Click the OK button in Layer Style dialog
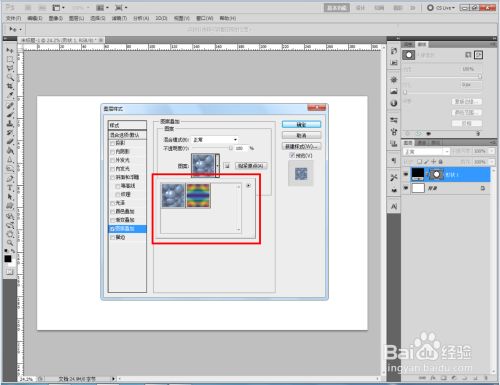The width and height of the screenshot is (500, 385). [301, 124]
